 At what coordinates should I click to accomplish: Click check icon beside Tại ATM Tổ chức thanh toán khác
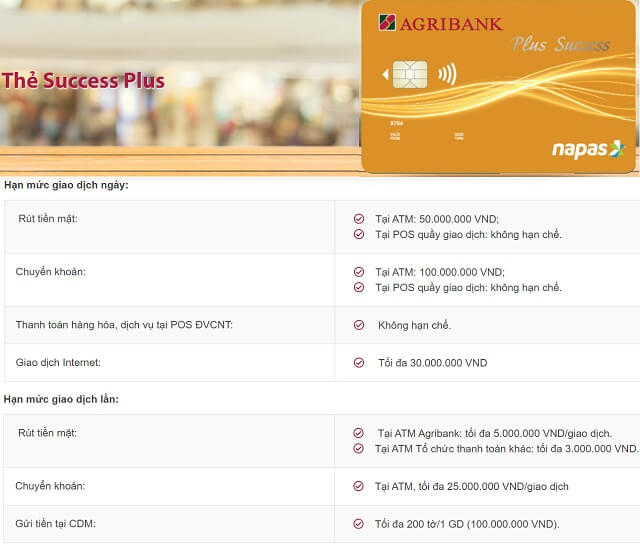click(x=358, y=448)
